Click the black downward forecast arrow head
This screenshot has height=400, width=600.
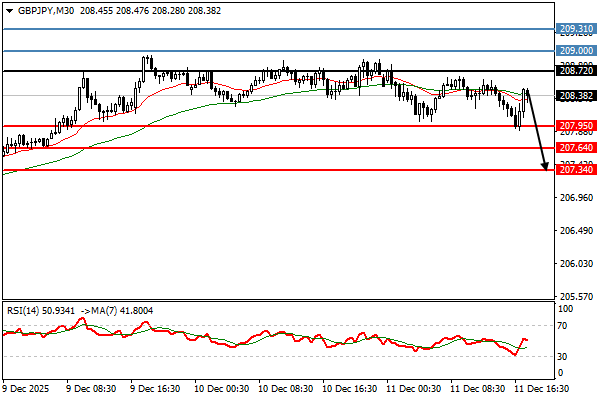coord(546,165)
